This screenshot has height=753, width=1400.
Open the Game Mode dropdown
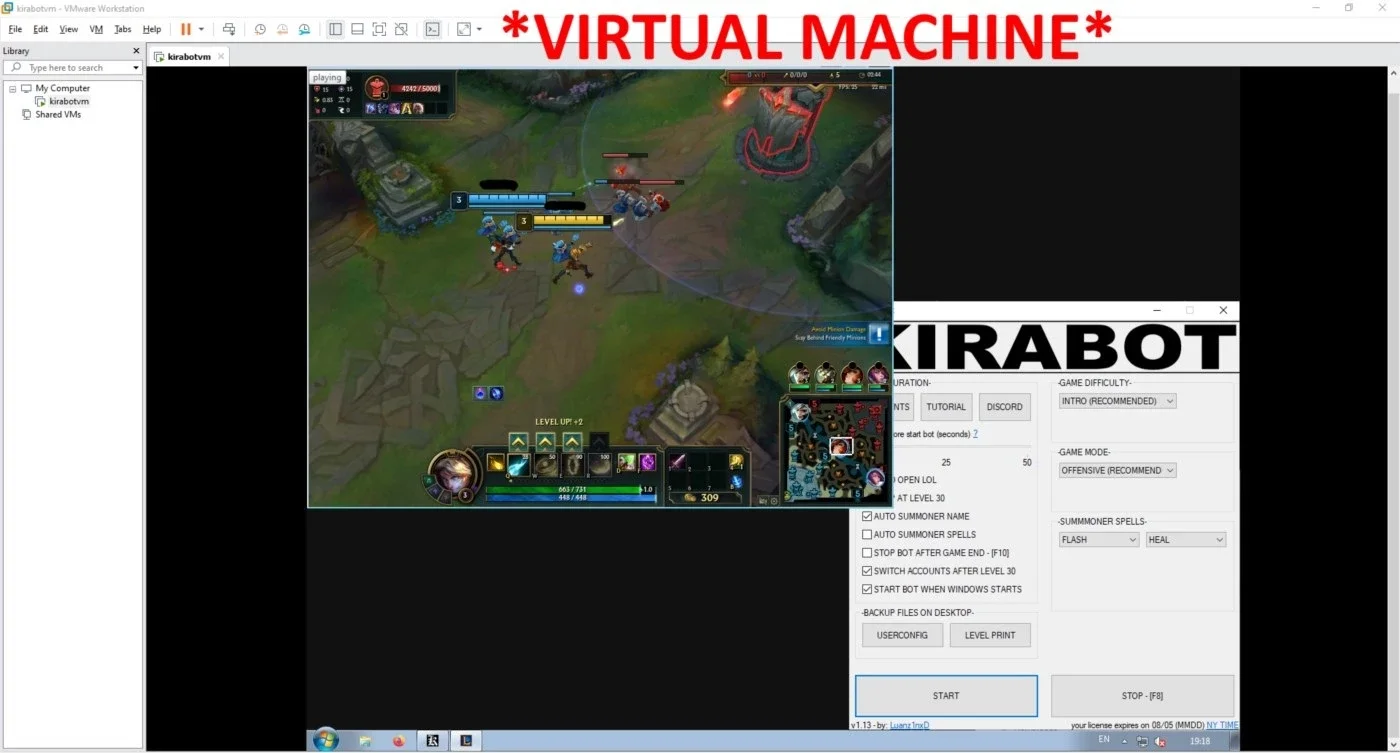coord(1118,470)
